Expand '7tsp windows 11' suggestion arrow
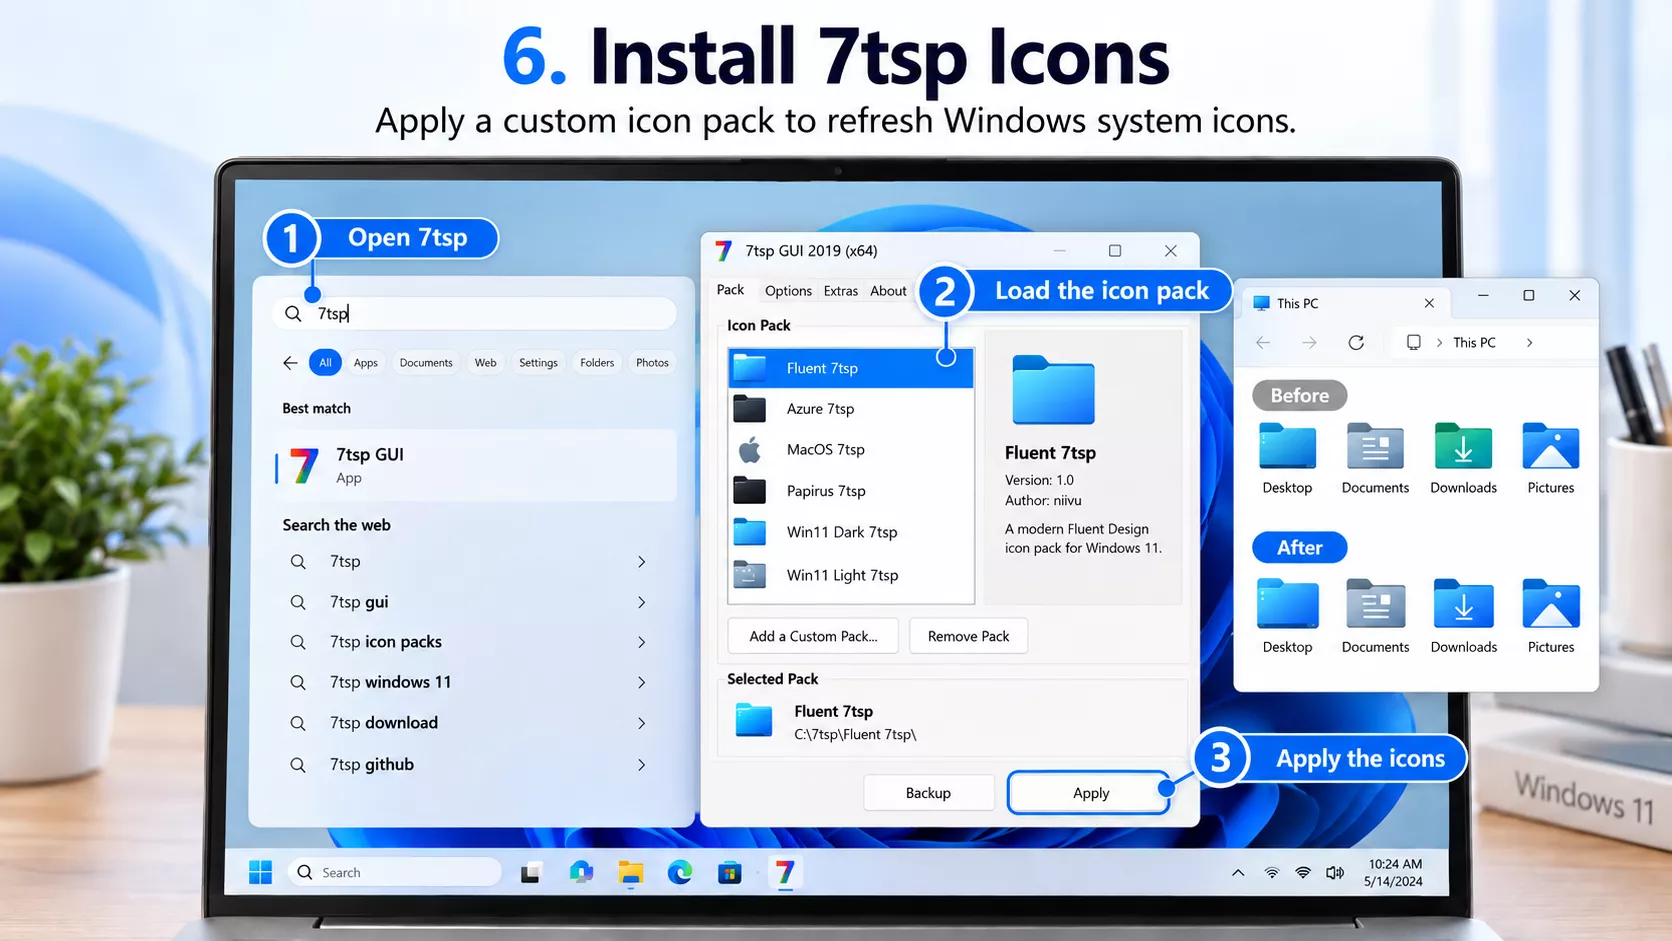The image size is (1672, 941). tap(642, 682)
